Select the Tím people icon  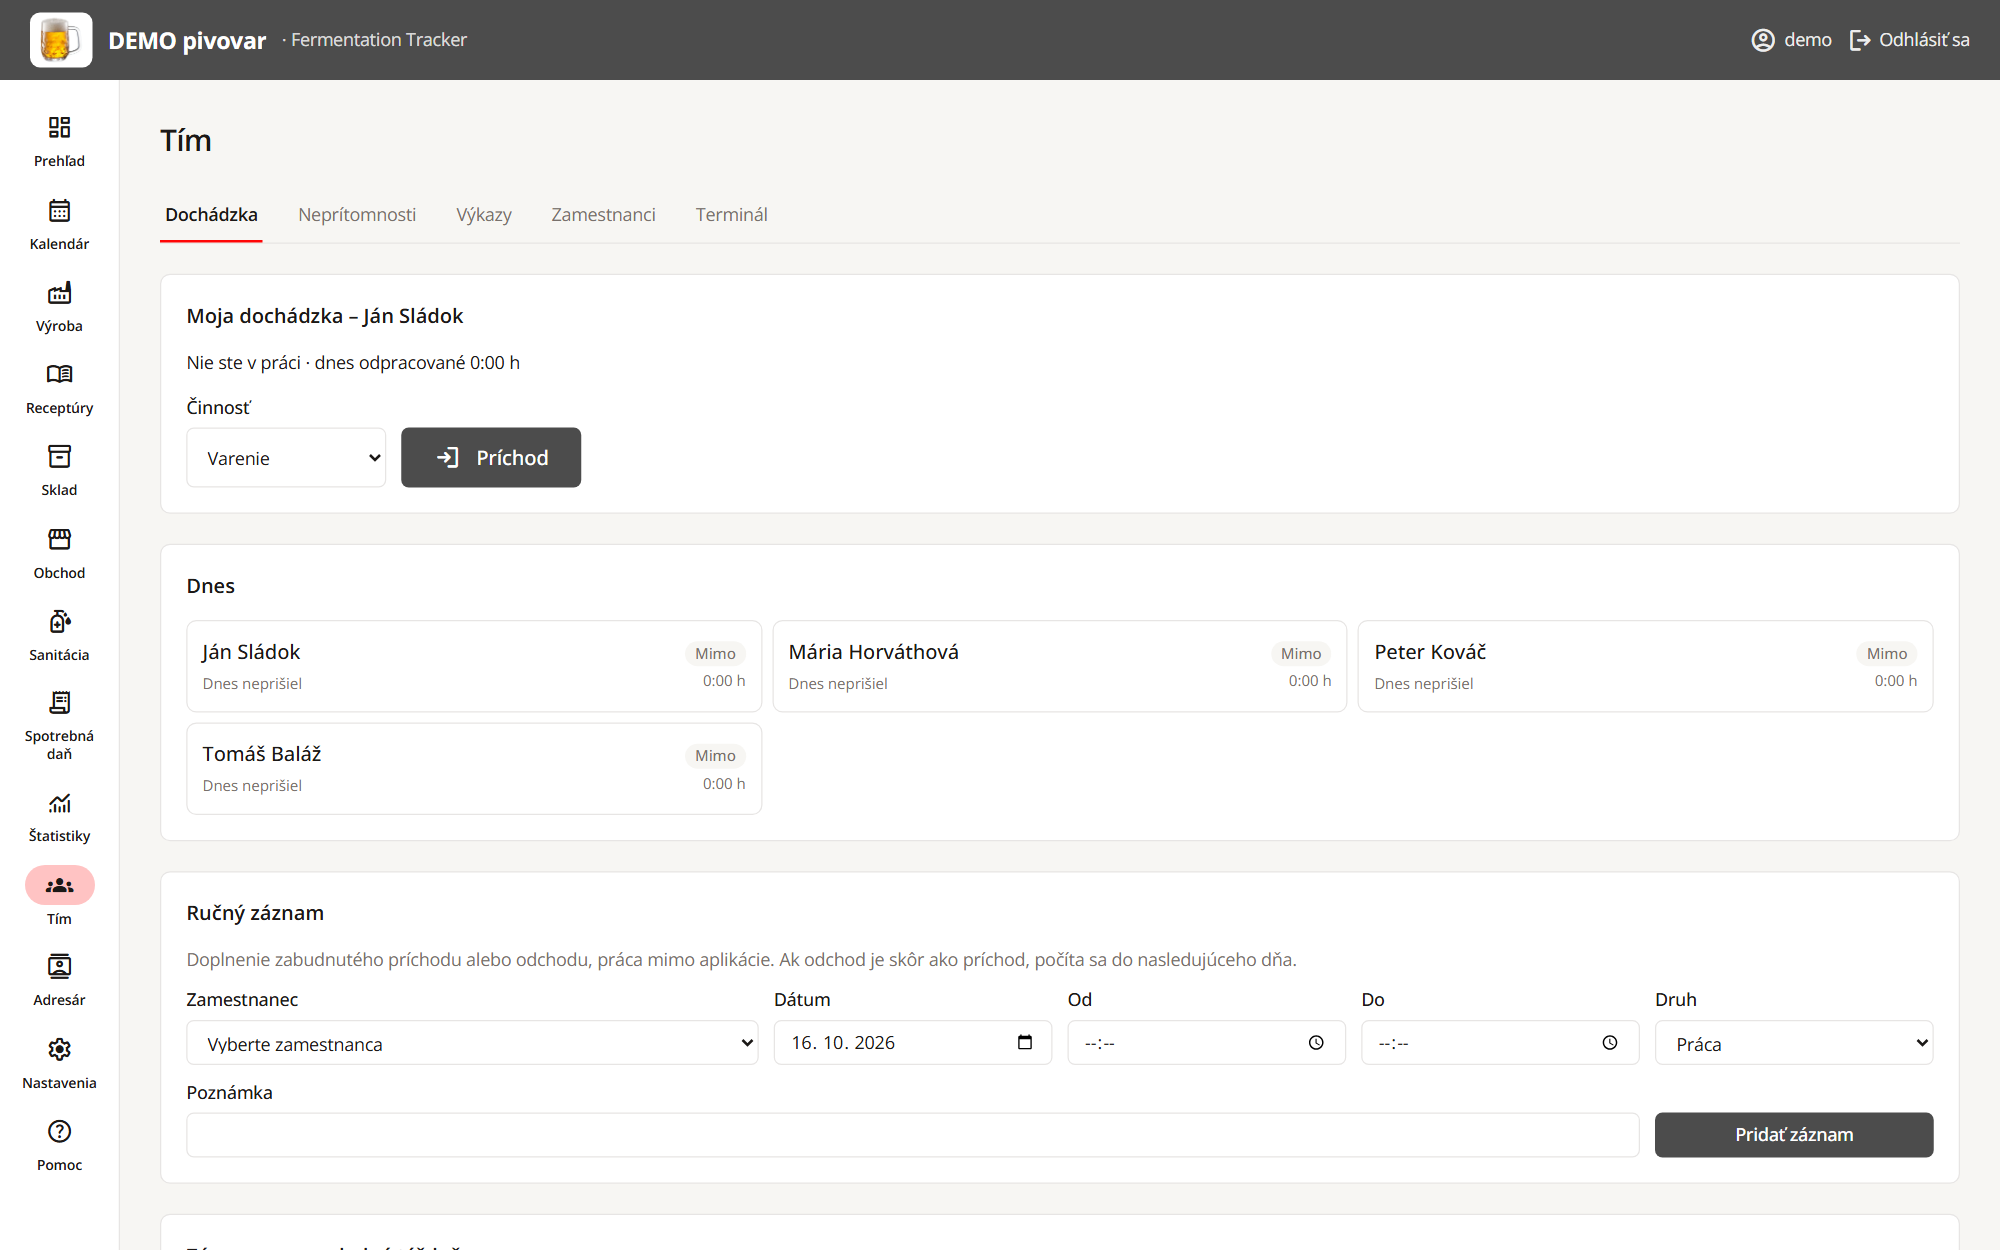pos(59,885)
